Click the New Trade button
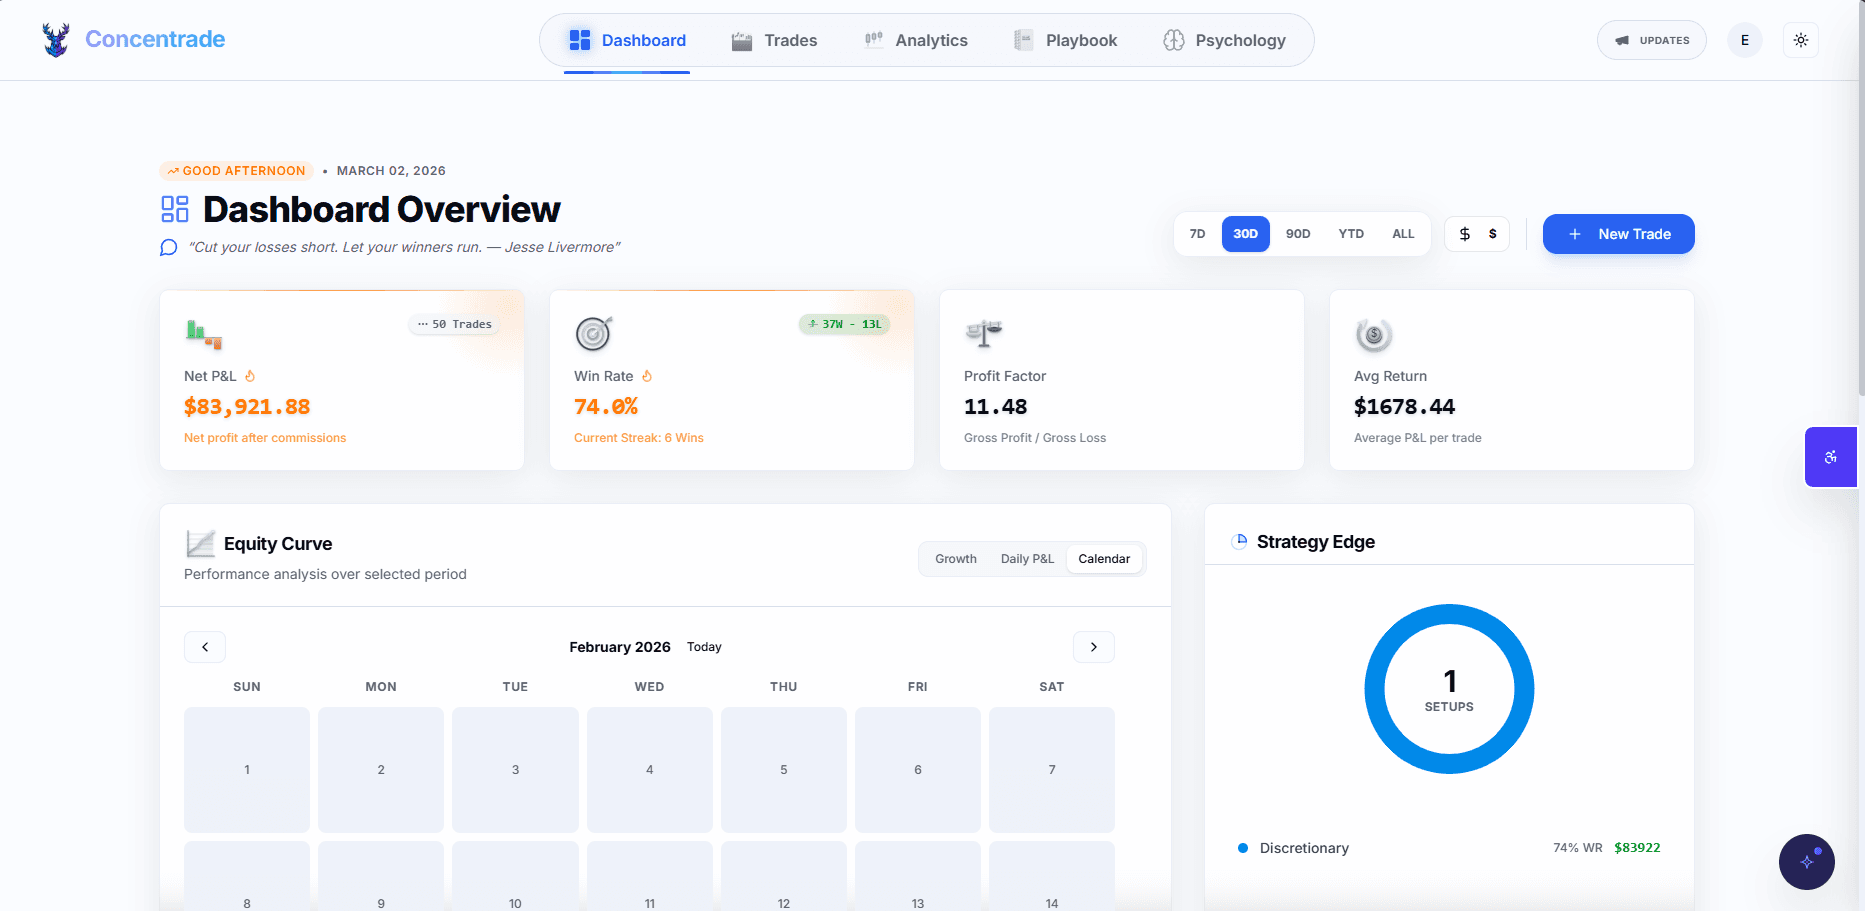The width and height of the screenshot is (1865, 911). coord(1618,233)
